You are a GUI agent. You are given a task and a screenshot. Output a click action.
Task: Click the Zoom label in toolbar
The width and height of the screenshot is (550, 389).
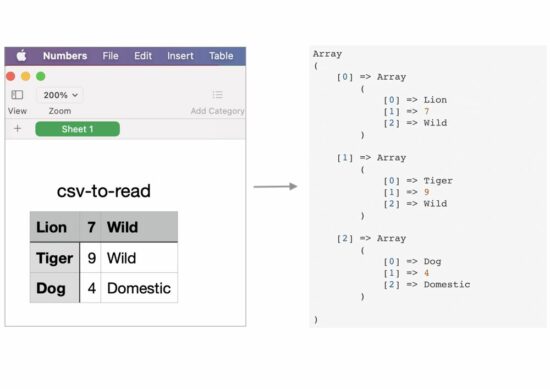(60, 111)
